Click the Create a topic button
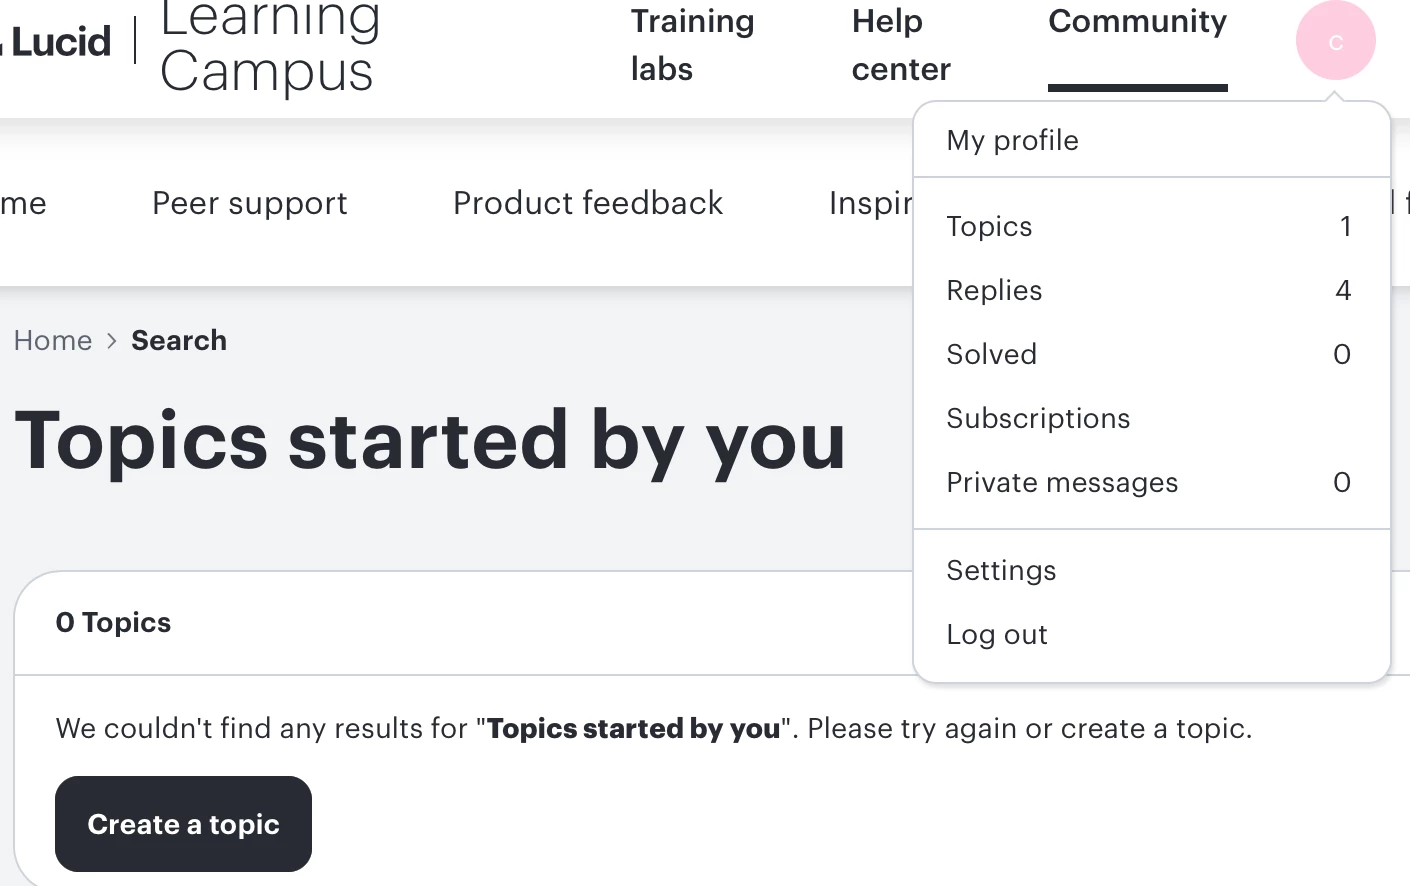The width and height of the screenshot is (1410, 886). click(x=183, y=824)
